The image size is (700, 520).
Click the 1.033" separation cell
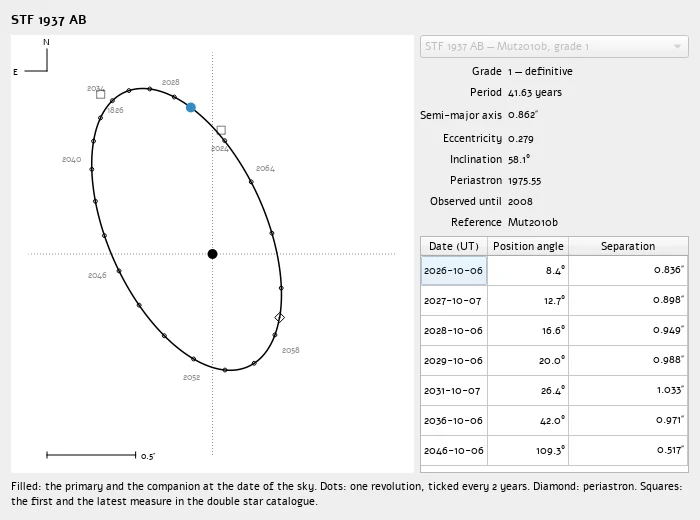click(x=628, y=391)
